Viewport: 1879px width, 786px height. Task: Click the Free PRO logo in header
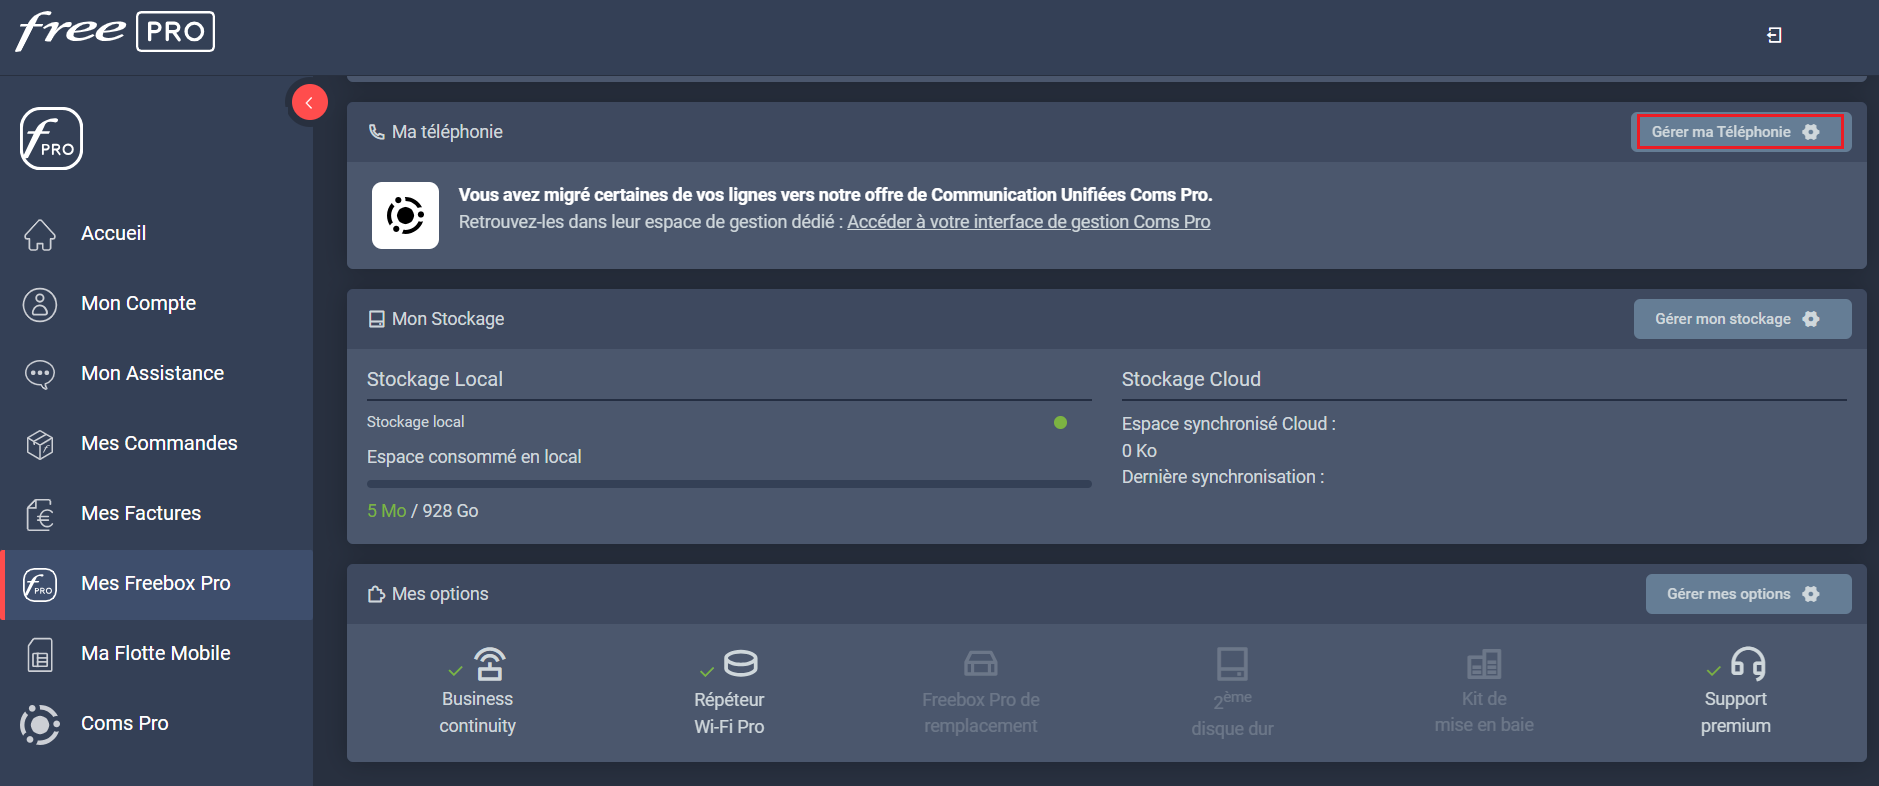click(115, 31)
